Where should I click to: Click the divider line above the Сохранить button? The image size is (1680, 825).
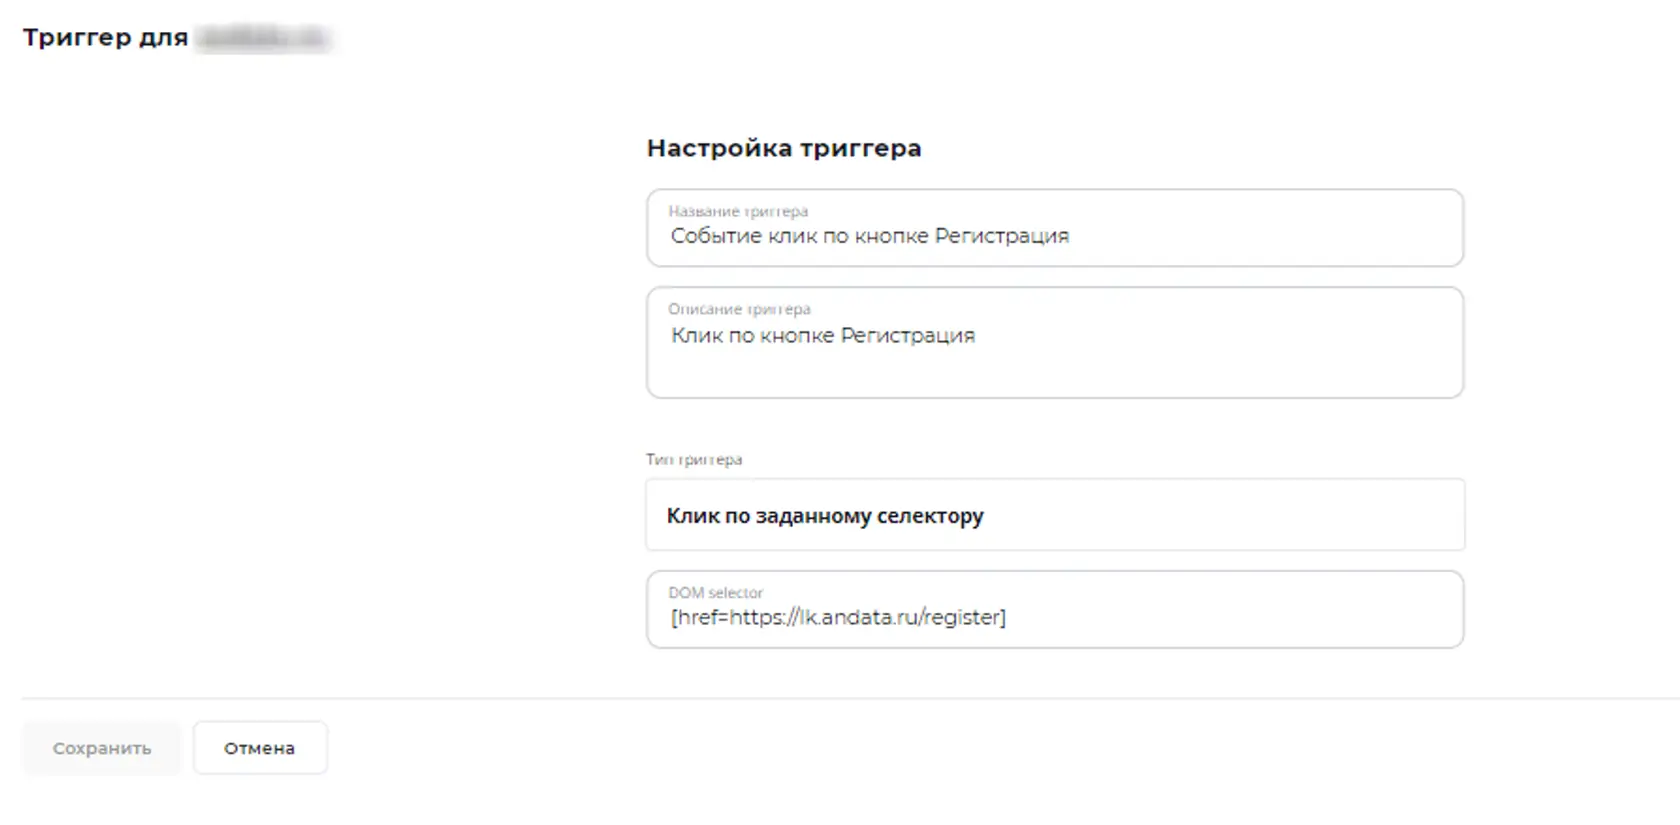tap(850, 698)
